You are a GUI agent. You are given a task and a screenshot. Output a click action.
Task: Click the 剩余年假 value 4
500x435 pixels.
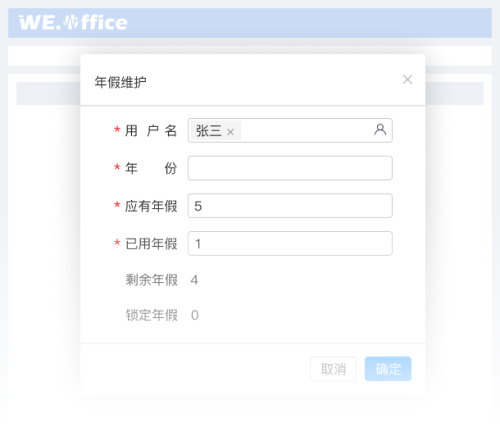tap(194, 280)
